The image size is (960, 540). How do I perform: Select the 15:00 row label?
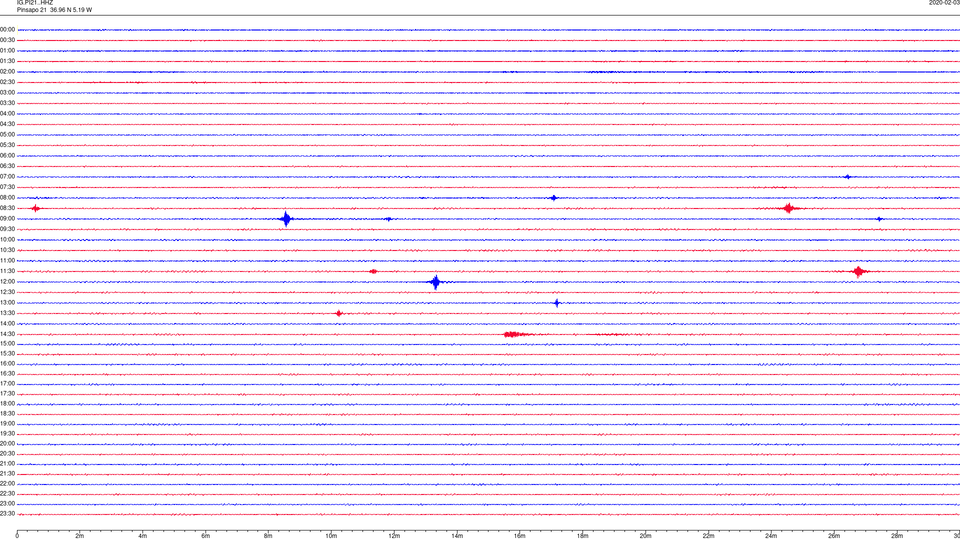(x=7, y=344)
